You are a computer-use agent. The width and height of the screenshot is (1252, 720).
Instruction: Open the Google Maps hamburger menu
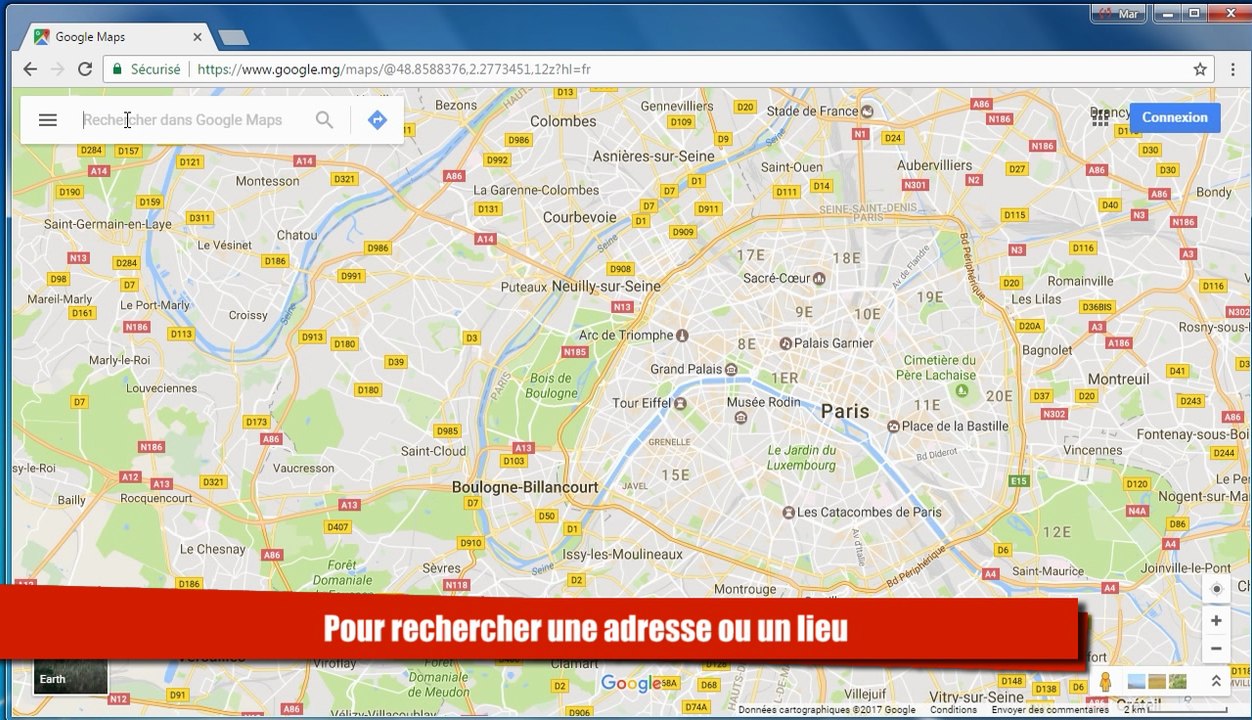coord(47,120)
